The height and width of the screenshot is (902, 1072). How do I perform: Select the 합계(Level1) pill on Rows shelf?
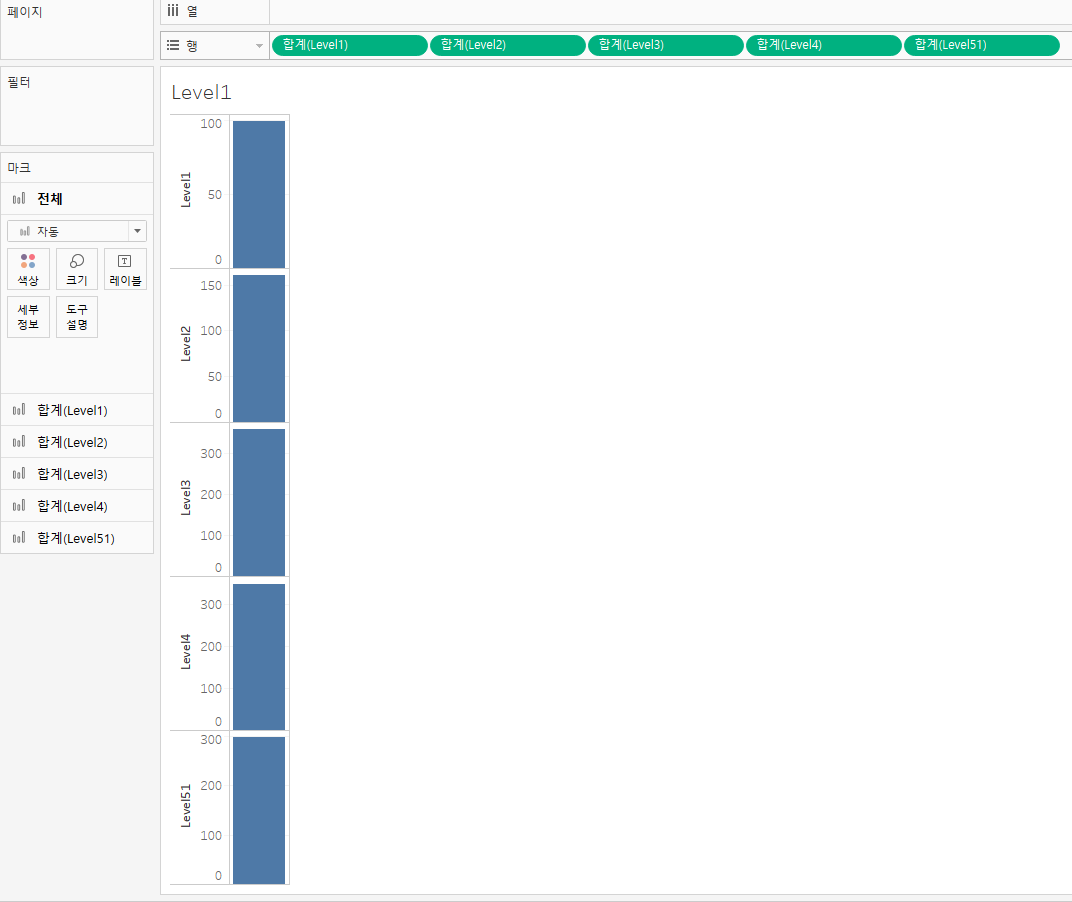[x=349, y=45]
